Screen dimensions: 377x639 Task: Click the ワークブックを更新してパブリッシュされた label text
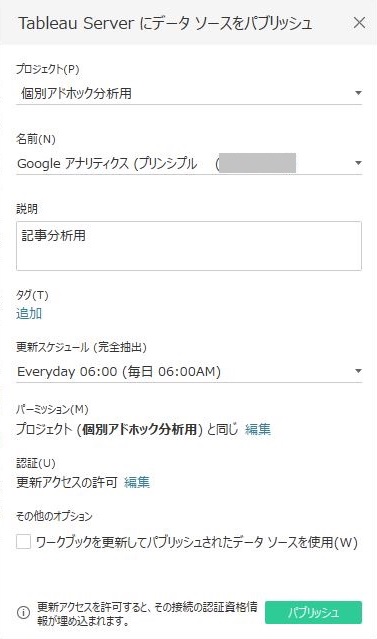(x=197, y=542)
